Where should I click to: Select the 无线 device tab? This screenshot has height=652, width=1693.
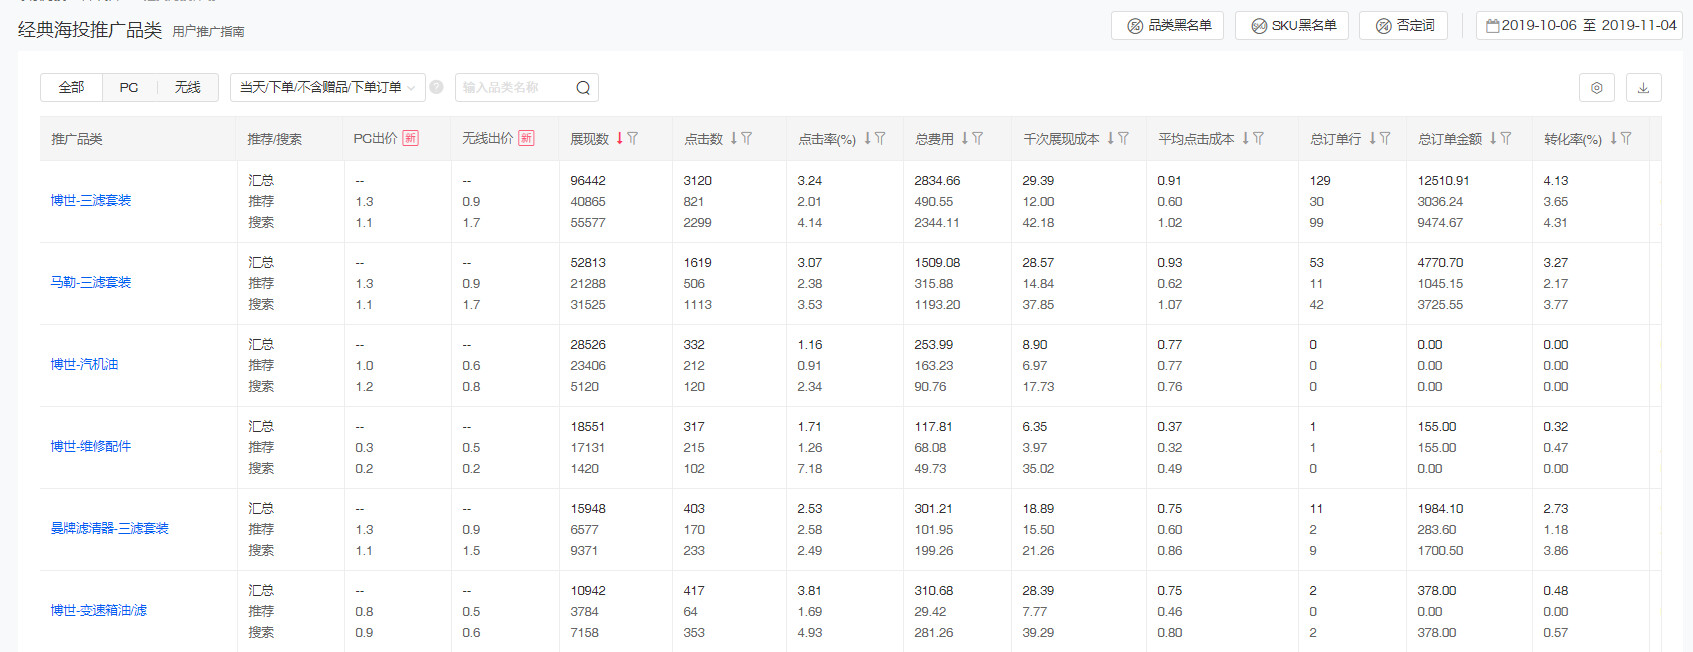click(x=187, y=88)
